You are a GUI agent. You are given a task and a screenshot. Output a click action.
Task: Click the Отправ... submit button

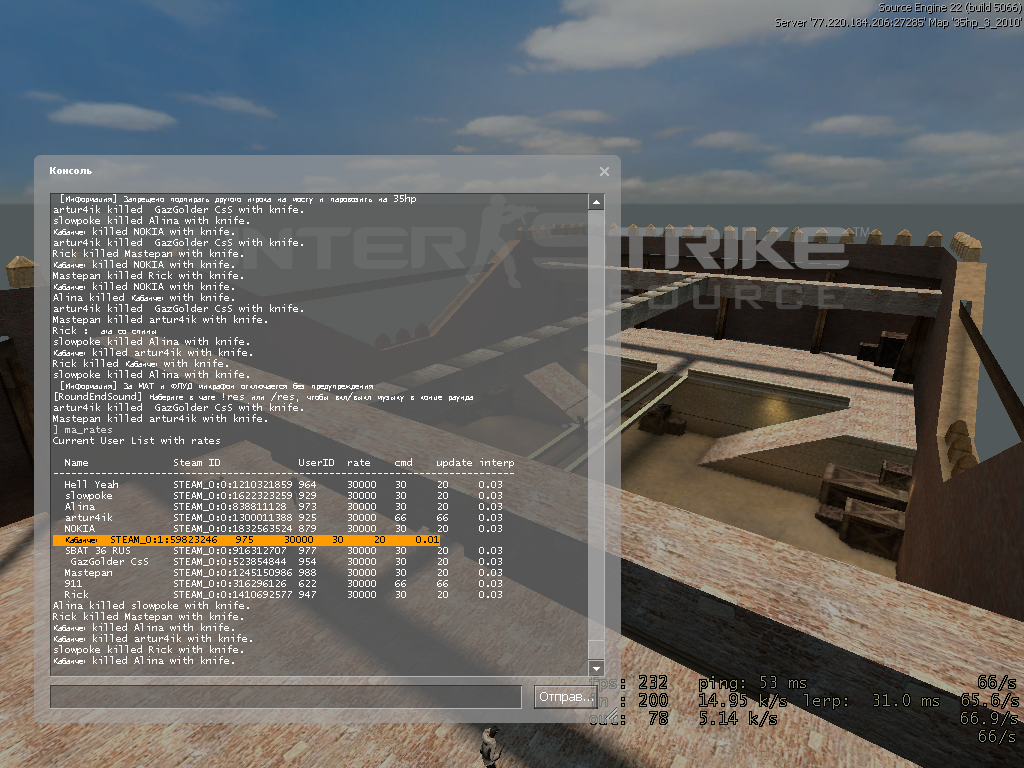pyautogui.click(x=564, y=697)
